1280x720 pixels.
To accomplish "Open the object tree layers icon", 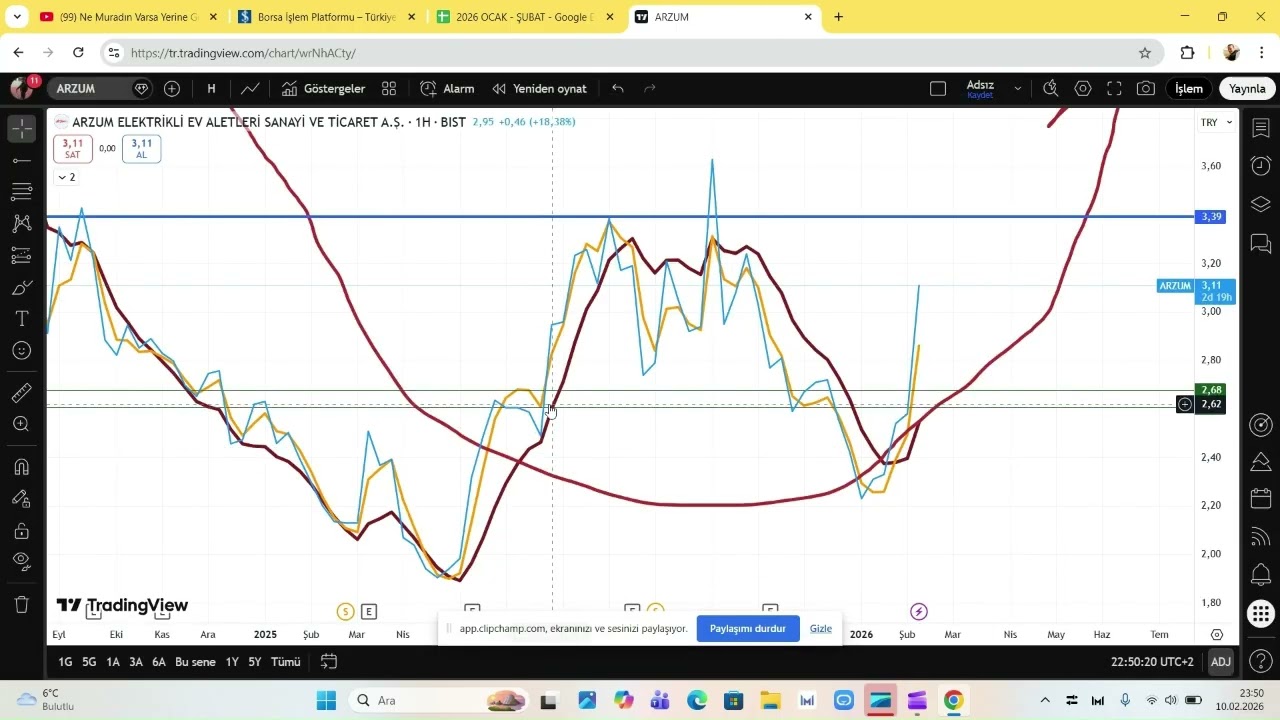I will pyautogui.click(x=1261, y=204).
